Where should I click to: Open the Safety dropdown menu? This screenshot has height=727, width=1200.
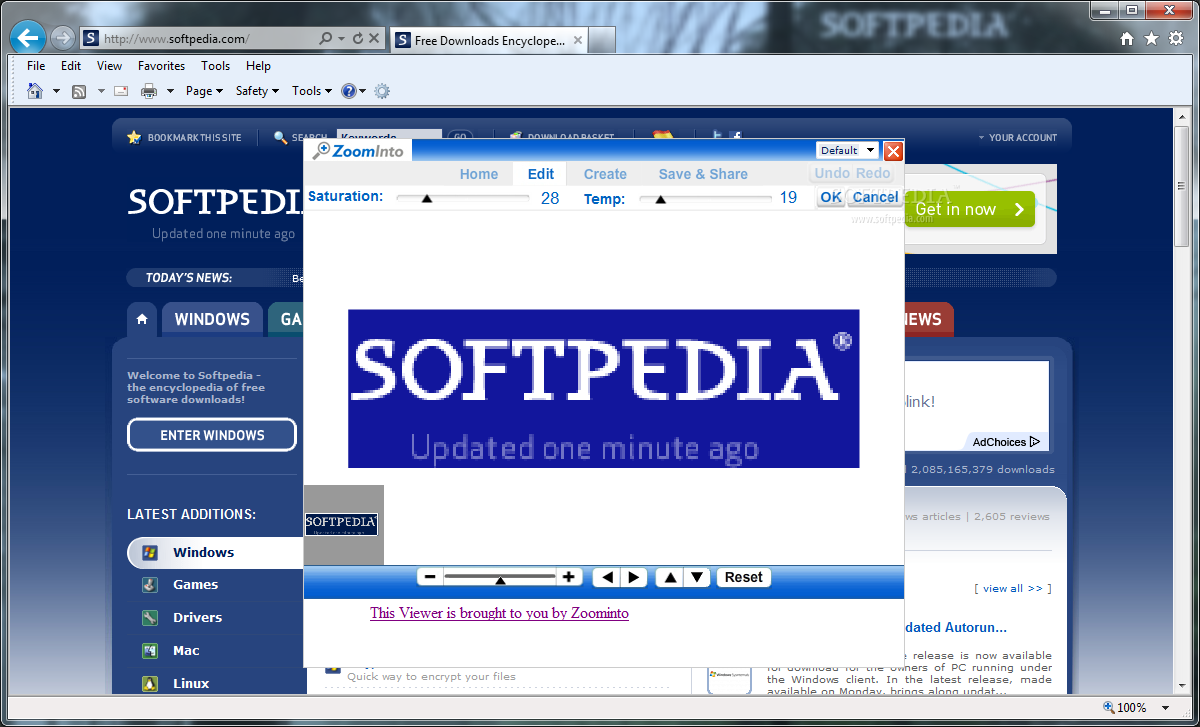coord(257,91)
